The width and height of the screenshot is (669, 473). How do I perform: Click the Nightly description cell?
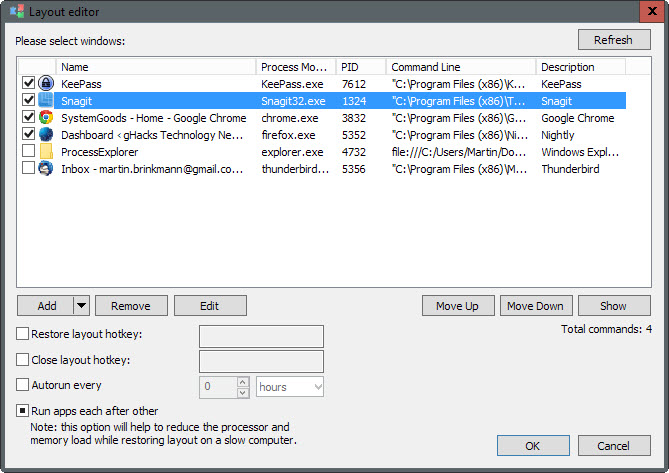(x=558, y=135)
